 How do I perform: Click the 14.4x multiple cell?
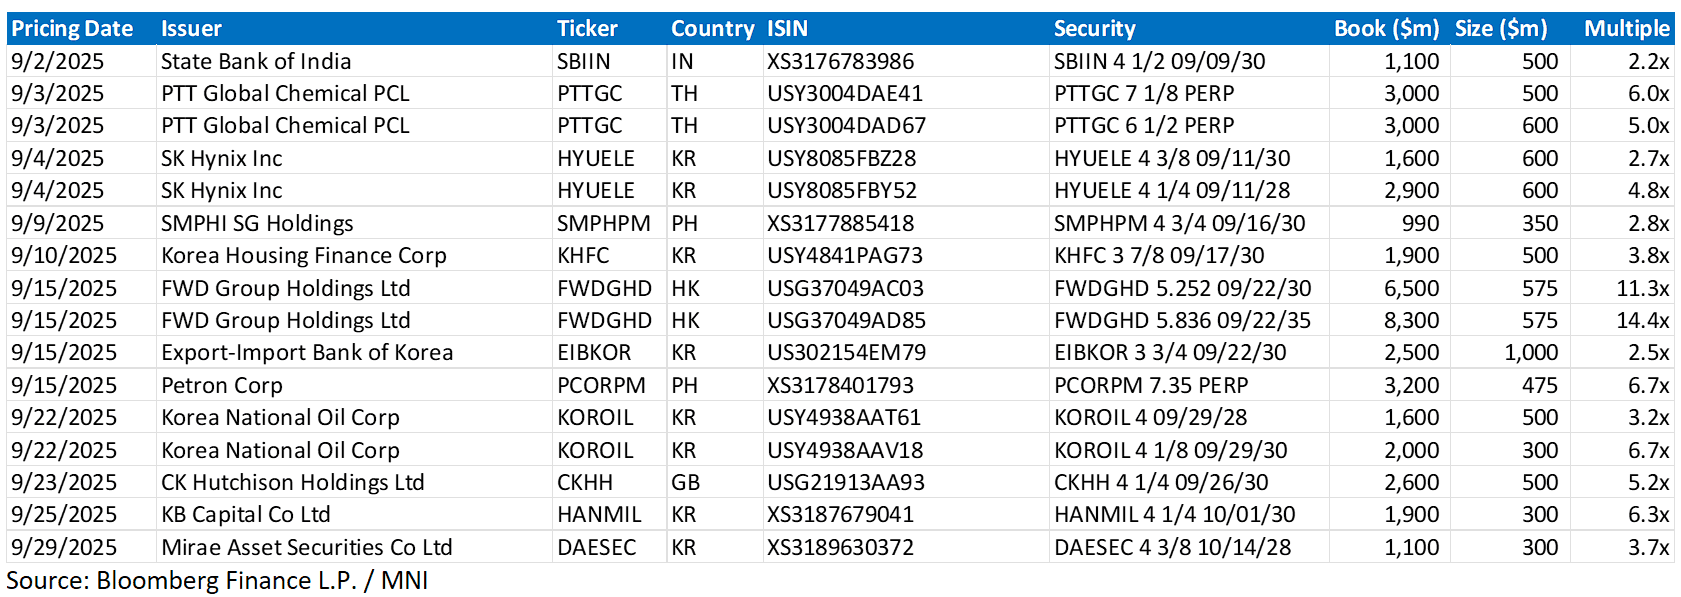[1642, 321]
